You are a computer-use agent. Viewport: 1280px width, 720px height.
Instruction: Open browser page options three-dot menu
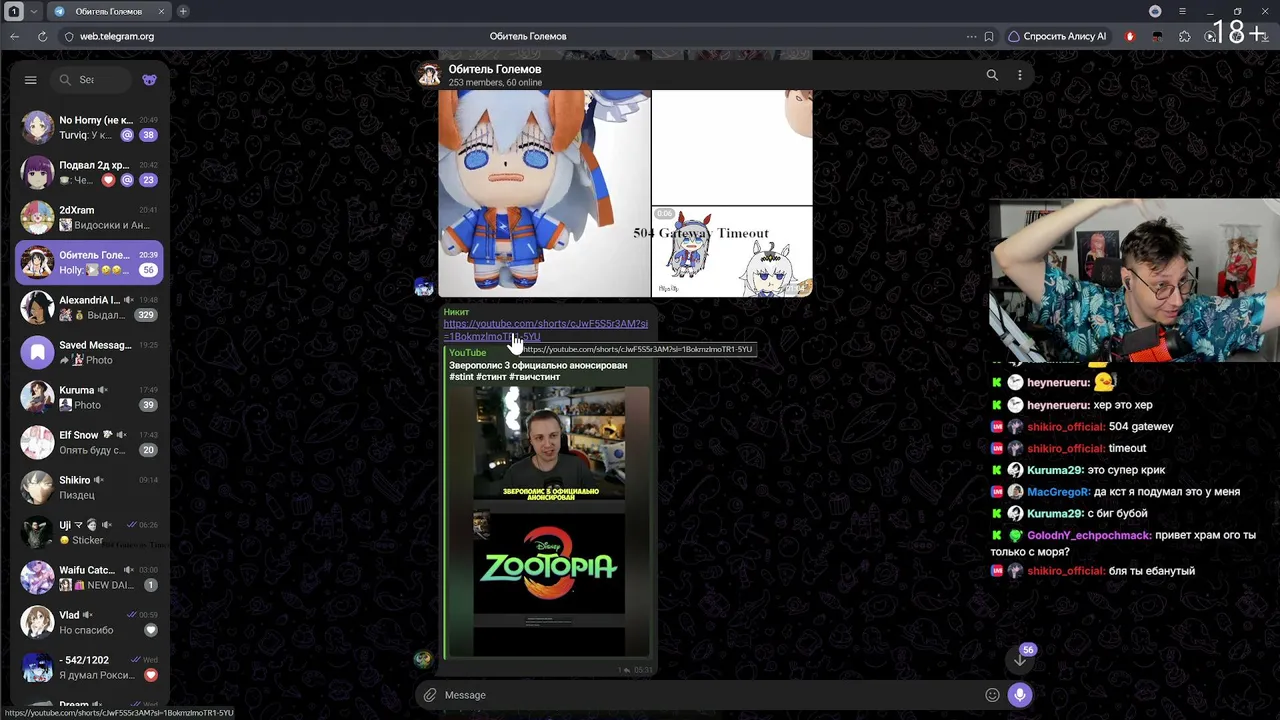pyautogui.click(x=971, y=36)
